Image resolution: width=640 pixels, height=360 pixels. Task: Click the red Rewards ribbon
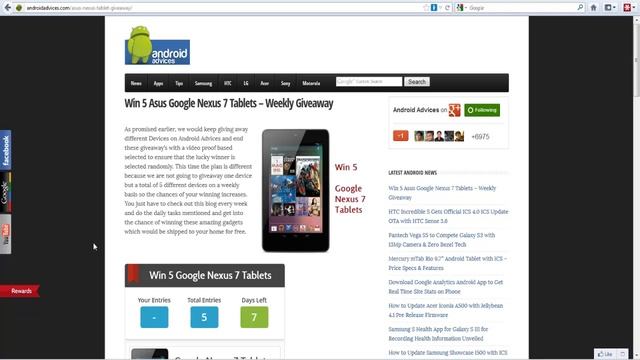[x=20, y=291]
